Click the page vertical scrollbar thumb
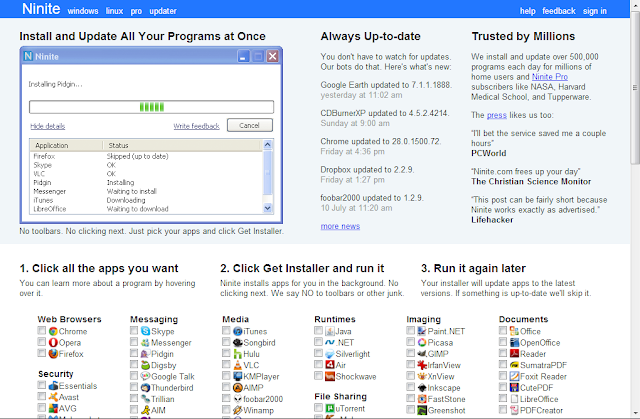640x419 pixels. point(635,87)
